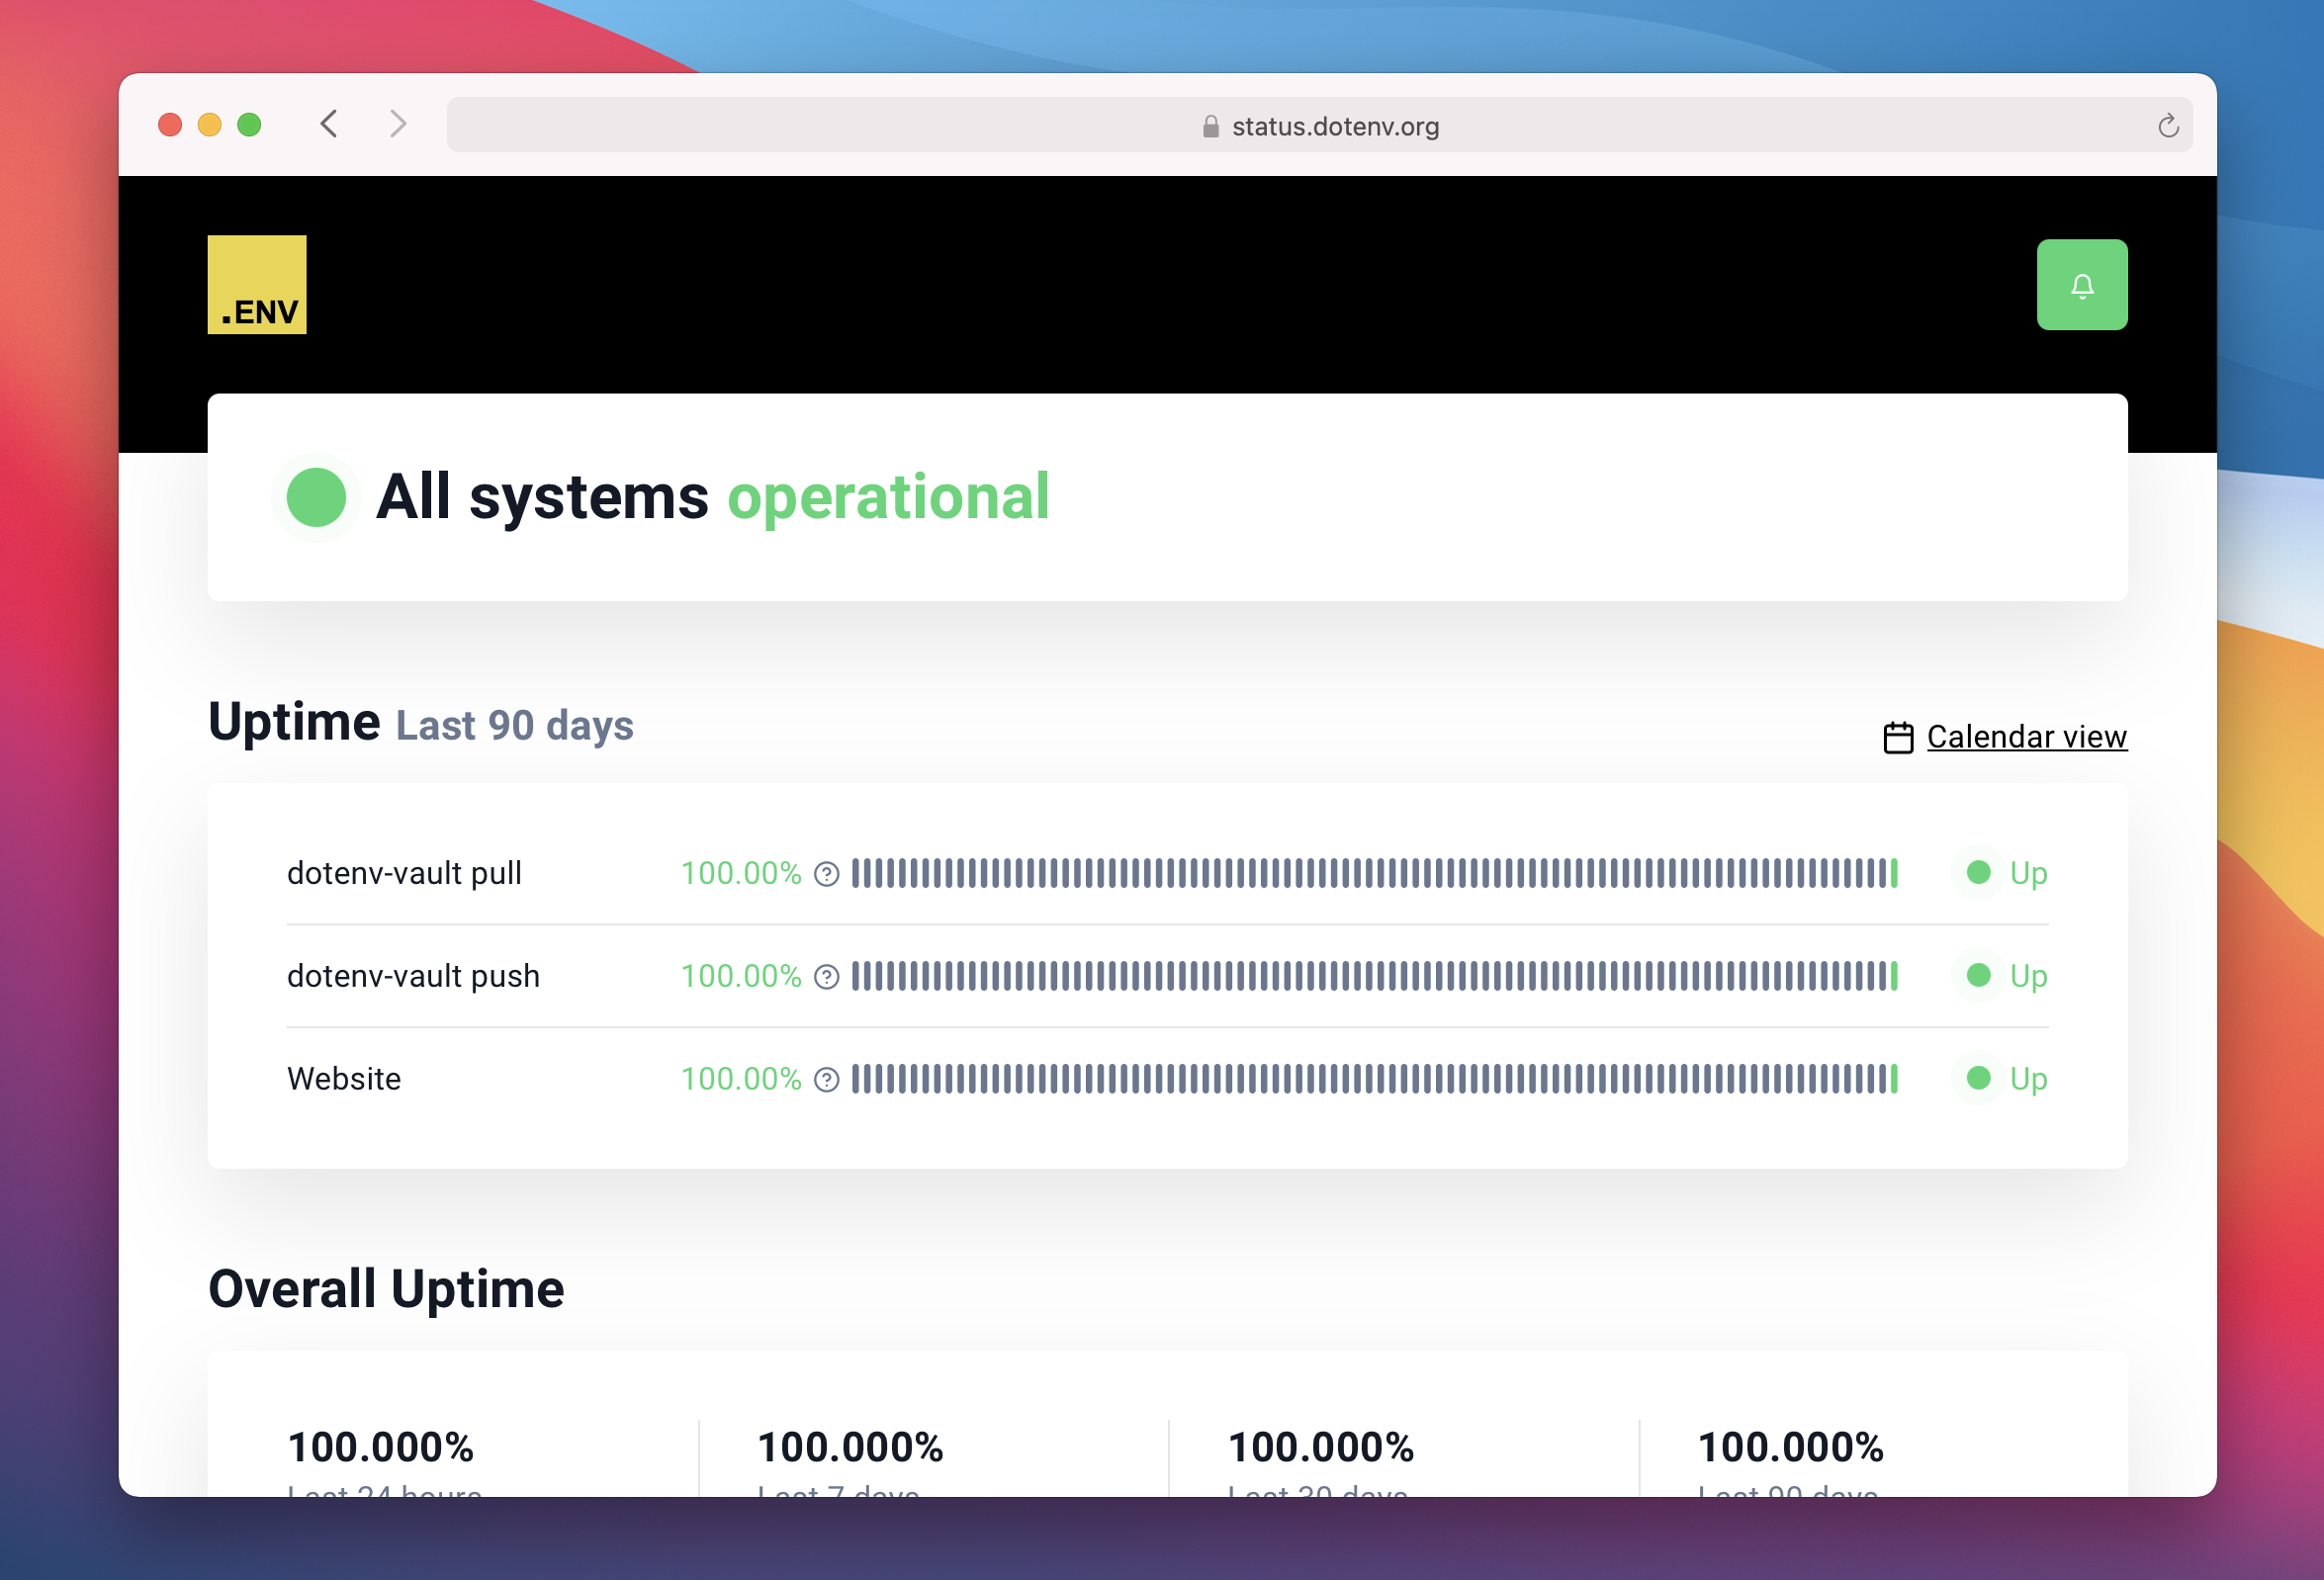The width and height of the screenshot is (2324, 1580).
Task: Click dotenv-vault pull 100.00% uptime value
Action: (x=741, y=874)
